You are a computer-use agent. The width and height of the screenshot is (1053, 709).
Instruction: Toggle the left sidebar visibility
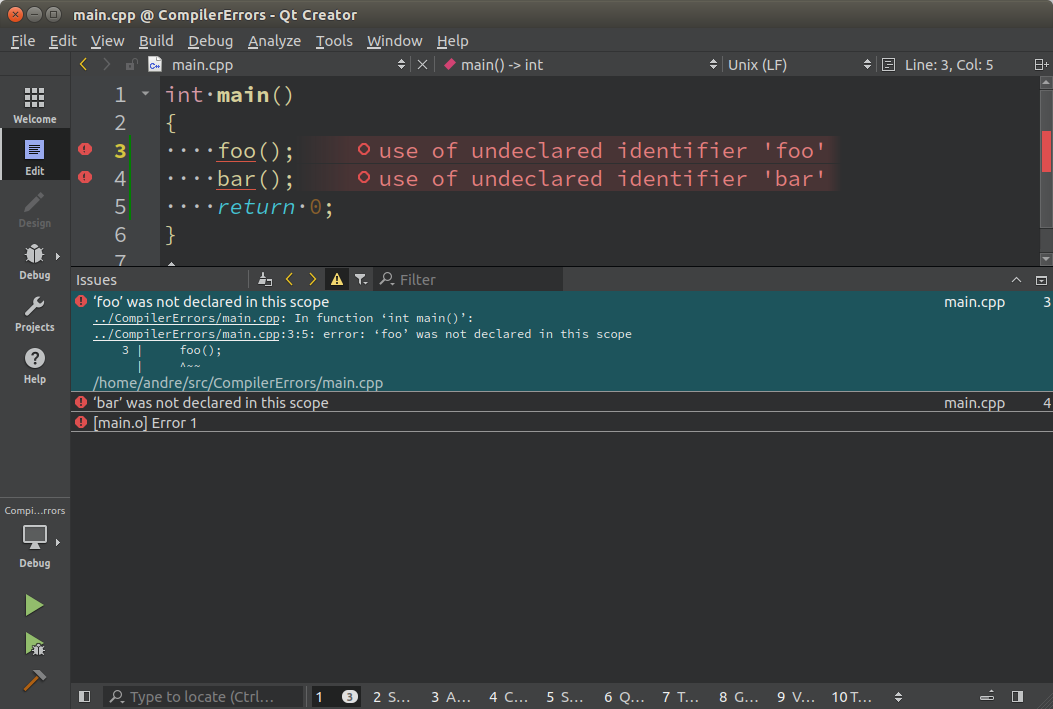(85, 696)
